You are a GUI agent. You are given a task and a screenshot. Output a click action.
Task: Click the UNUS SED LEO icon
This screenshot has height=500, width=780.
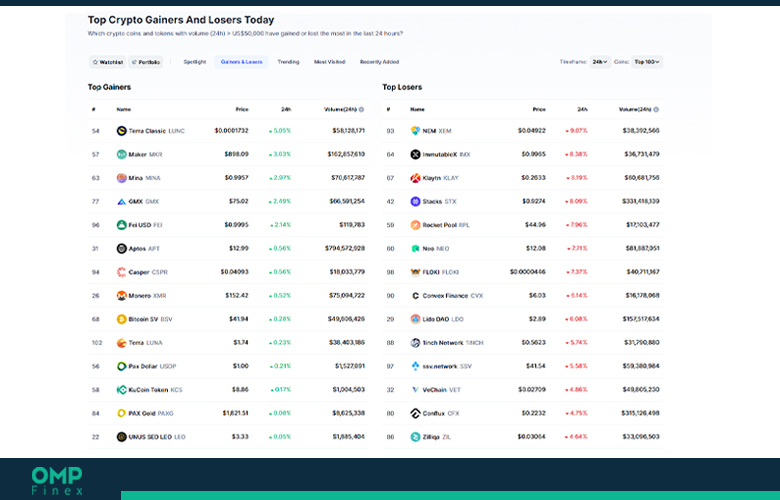(x=121, y=437)
